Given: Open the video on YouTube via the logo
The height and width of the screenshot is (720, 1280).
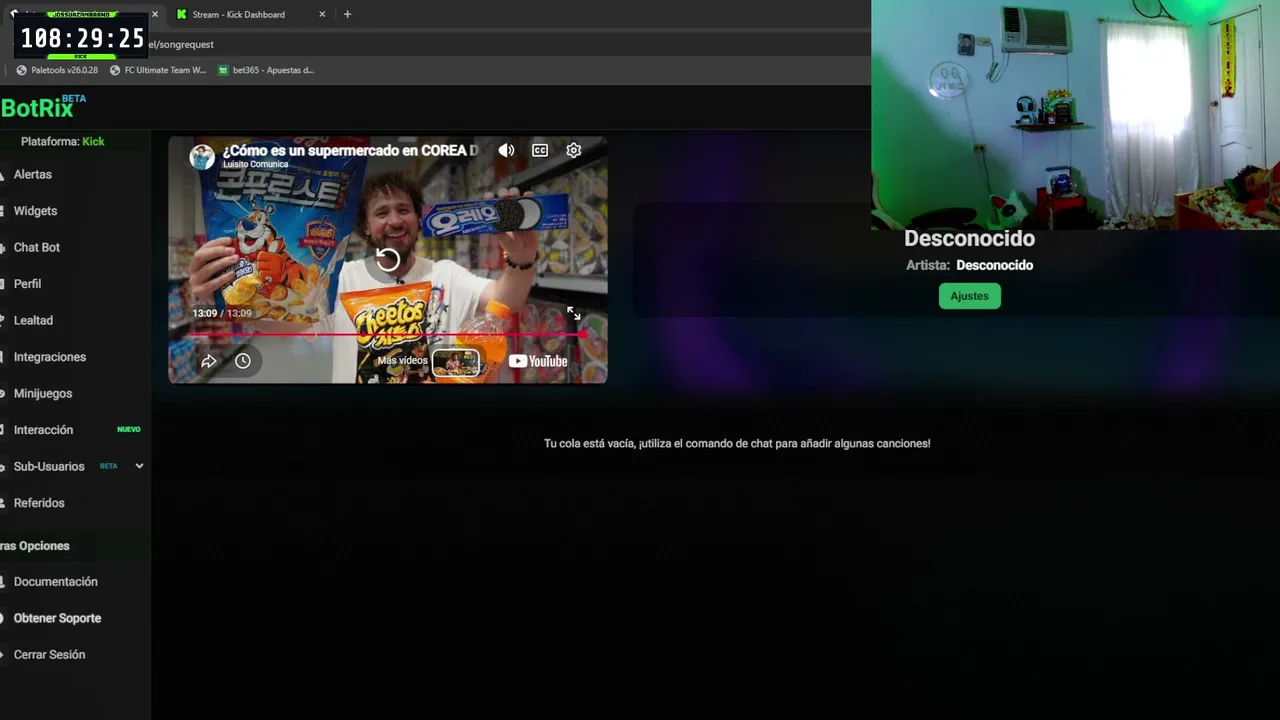Looking at the screenshot, I should pyautogui.click(x=538, y=361).
